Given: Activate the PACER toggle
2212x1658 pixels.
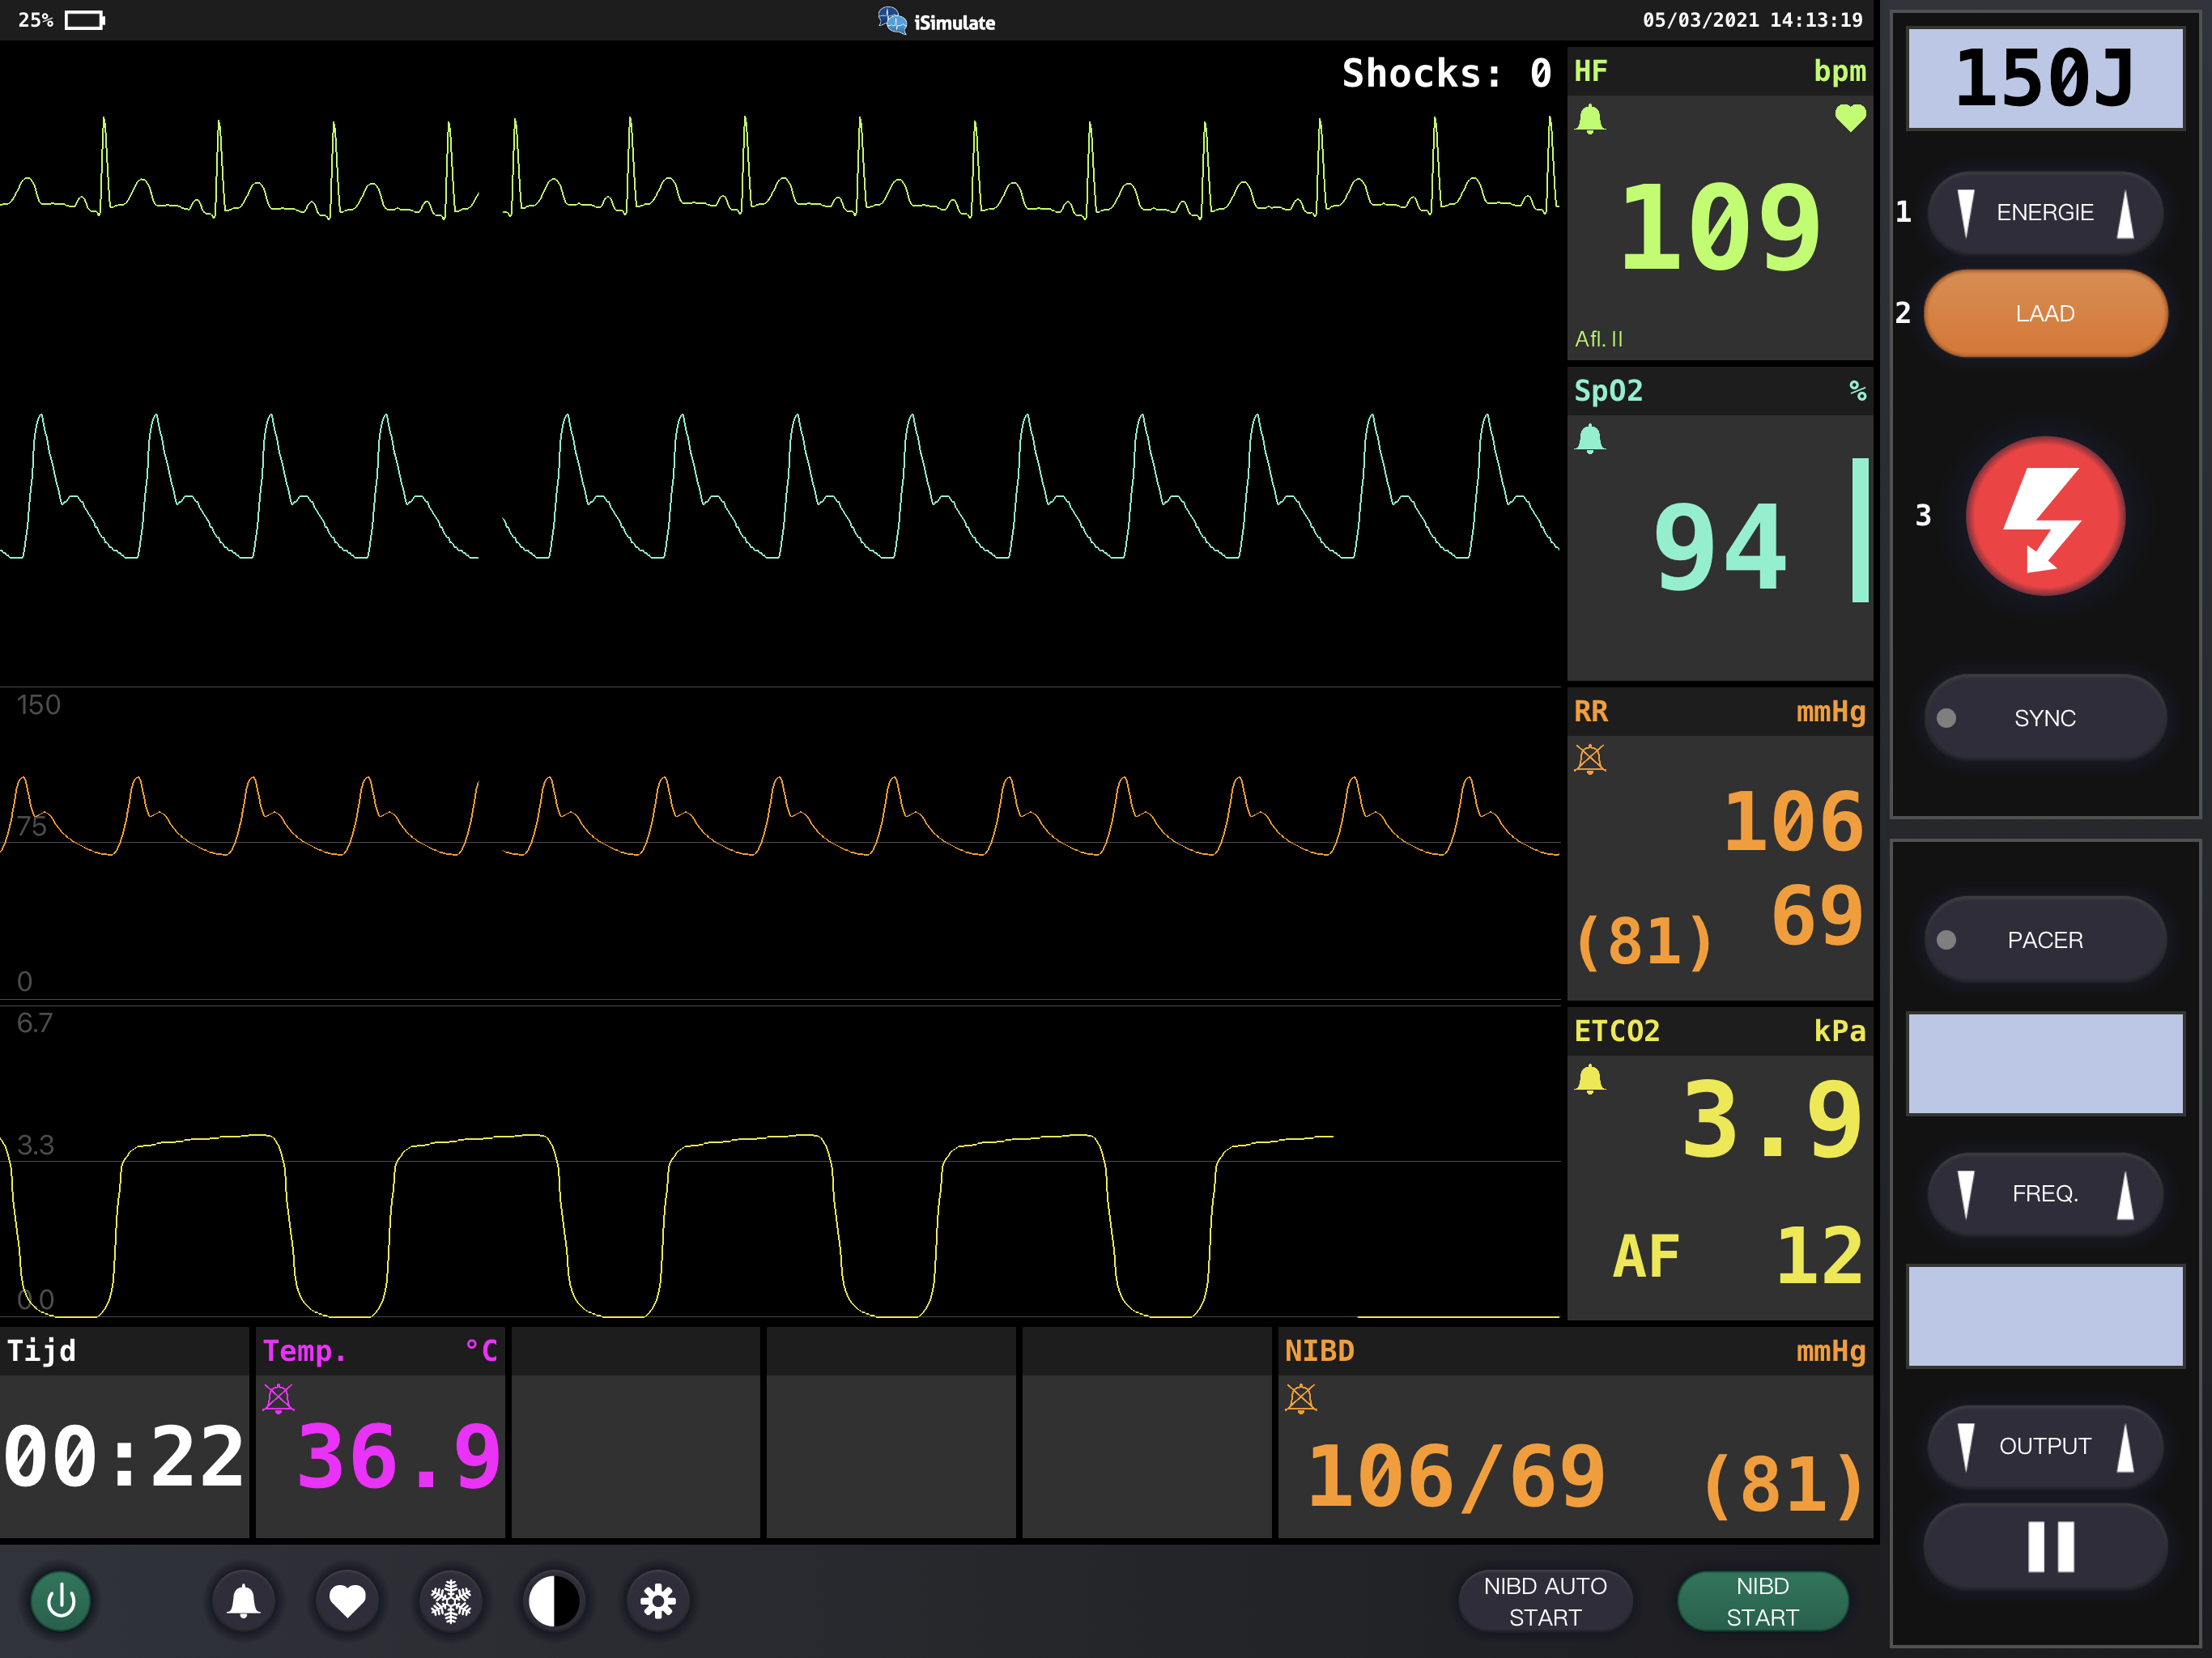Looking at the screenshot, I should point(2045,938).
